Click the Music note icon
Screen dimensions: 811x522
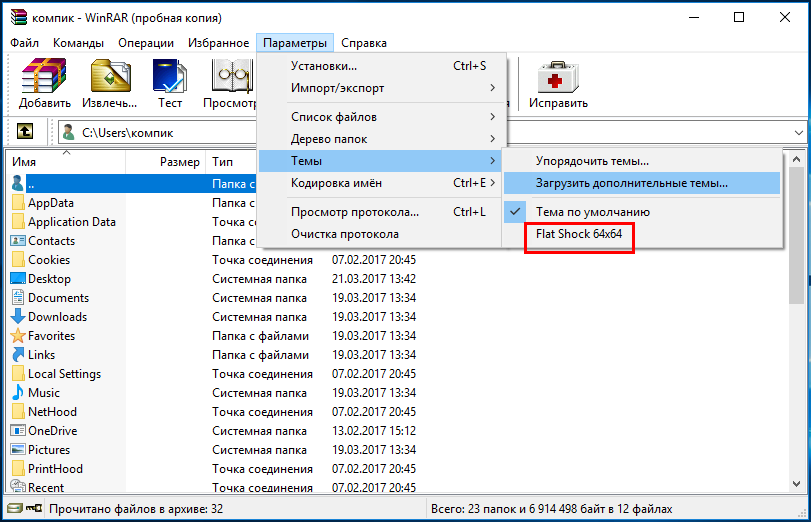click(18, 393)
